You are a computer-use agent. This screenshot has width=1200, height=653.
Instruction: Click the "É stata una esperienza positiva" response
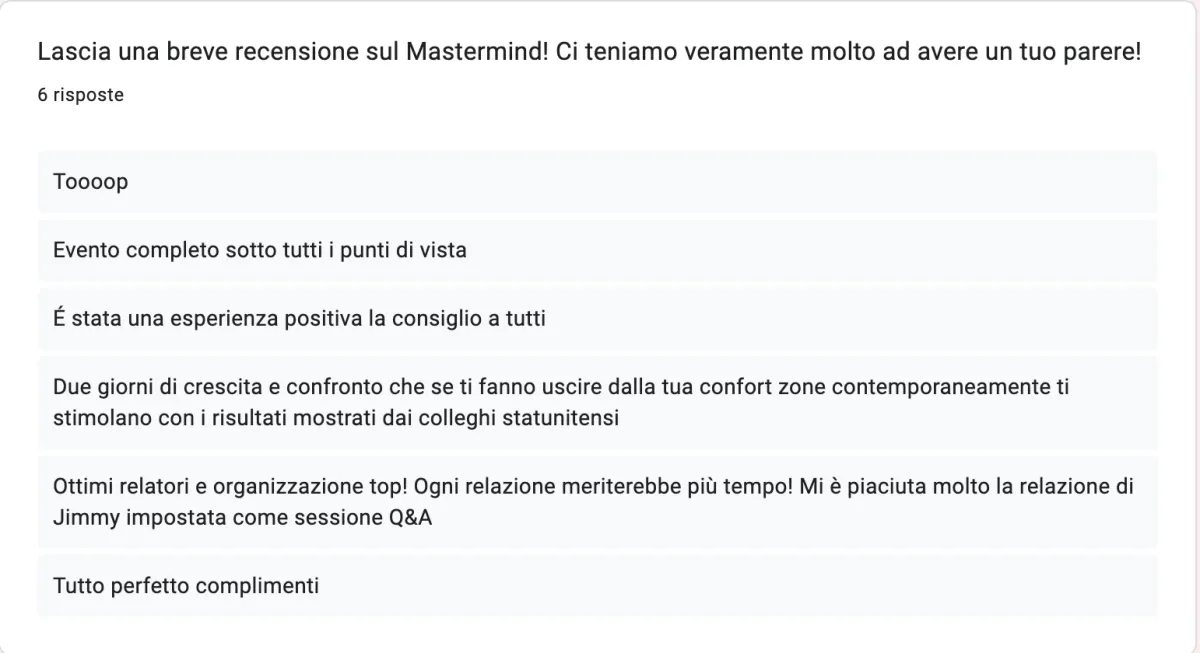(x=597, y=318)
